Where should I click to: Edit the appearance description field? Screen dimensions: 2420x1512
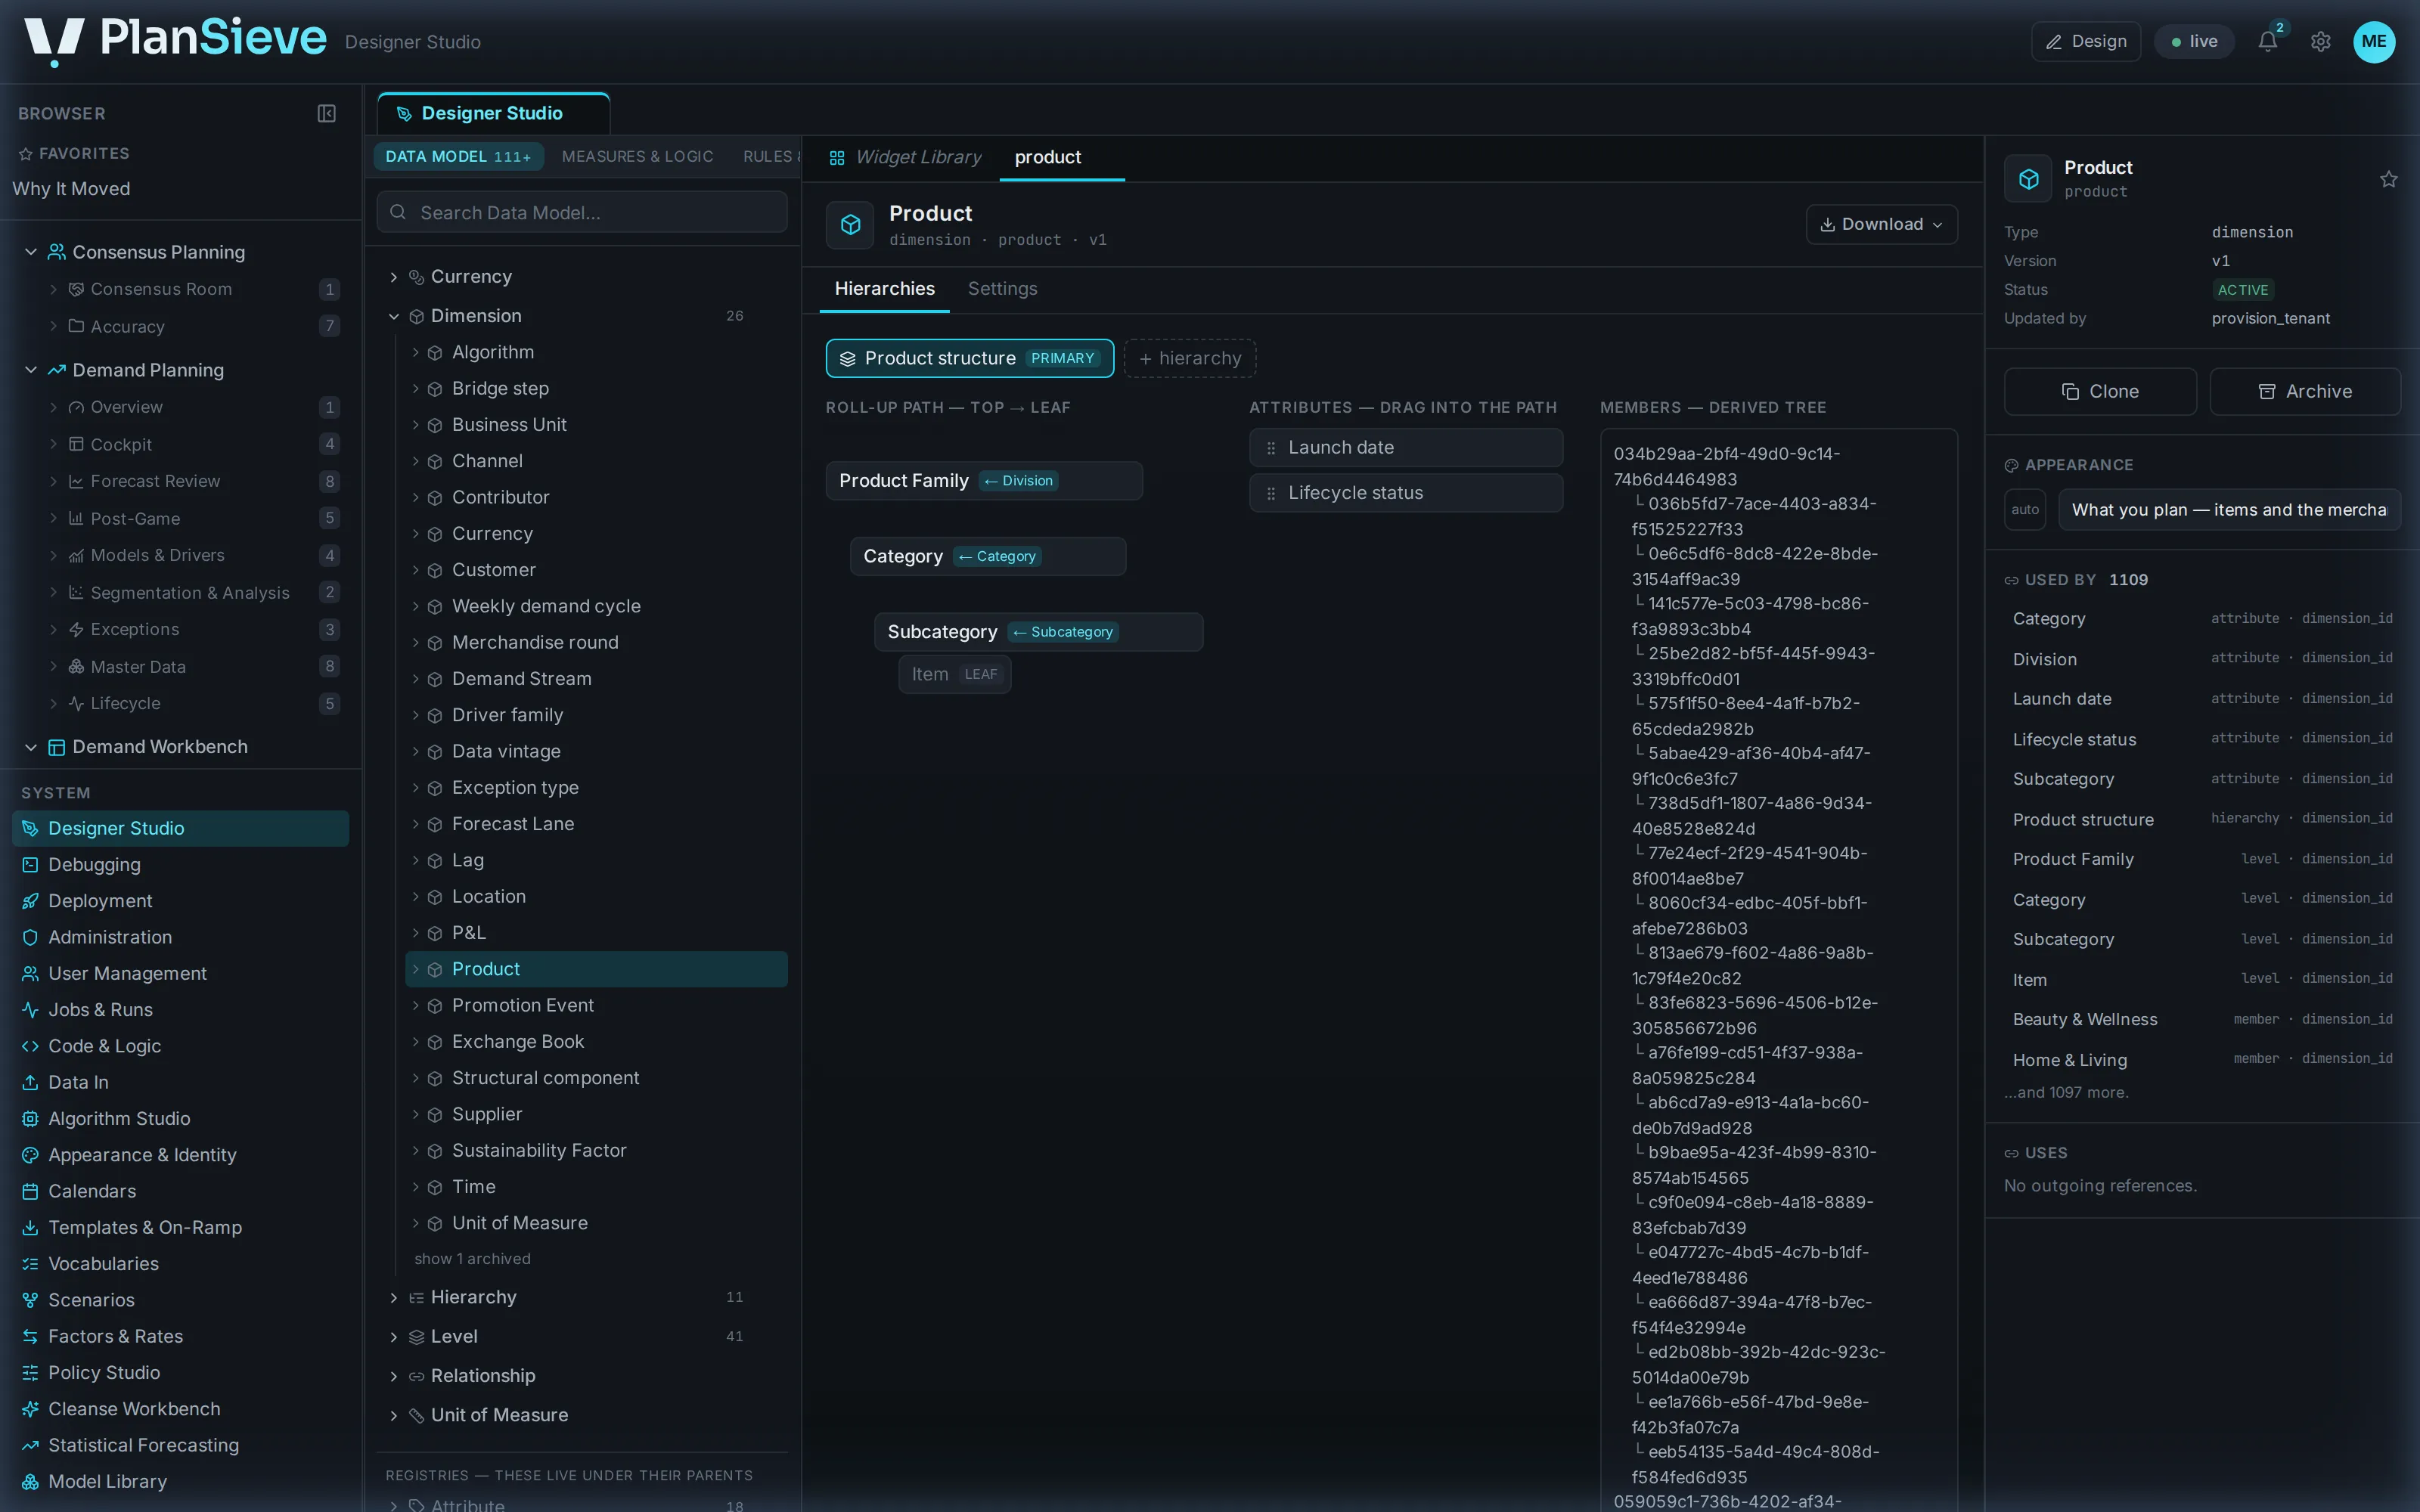2229,510
